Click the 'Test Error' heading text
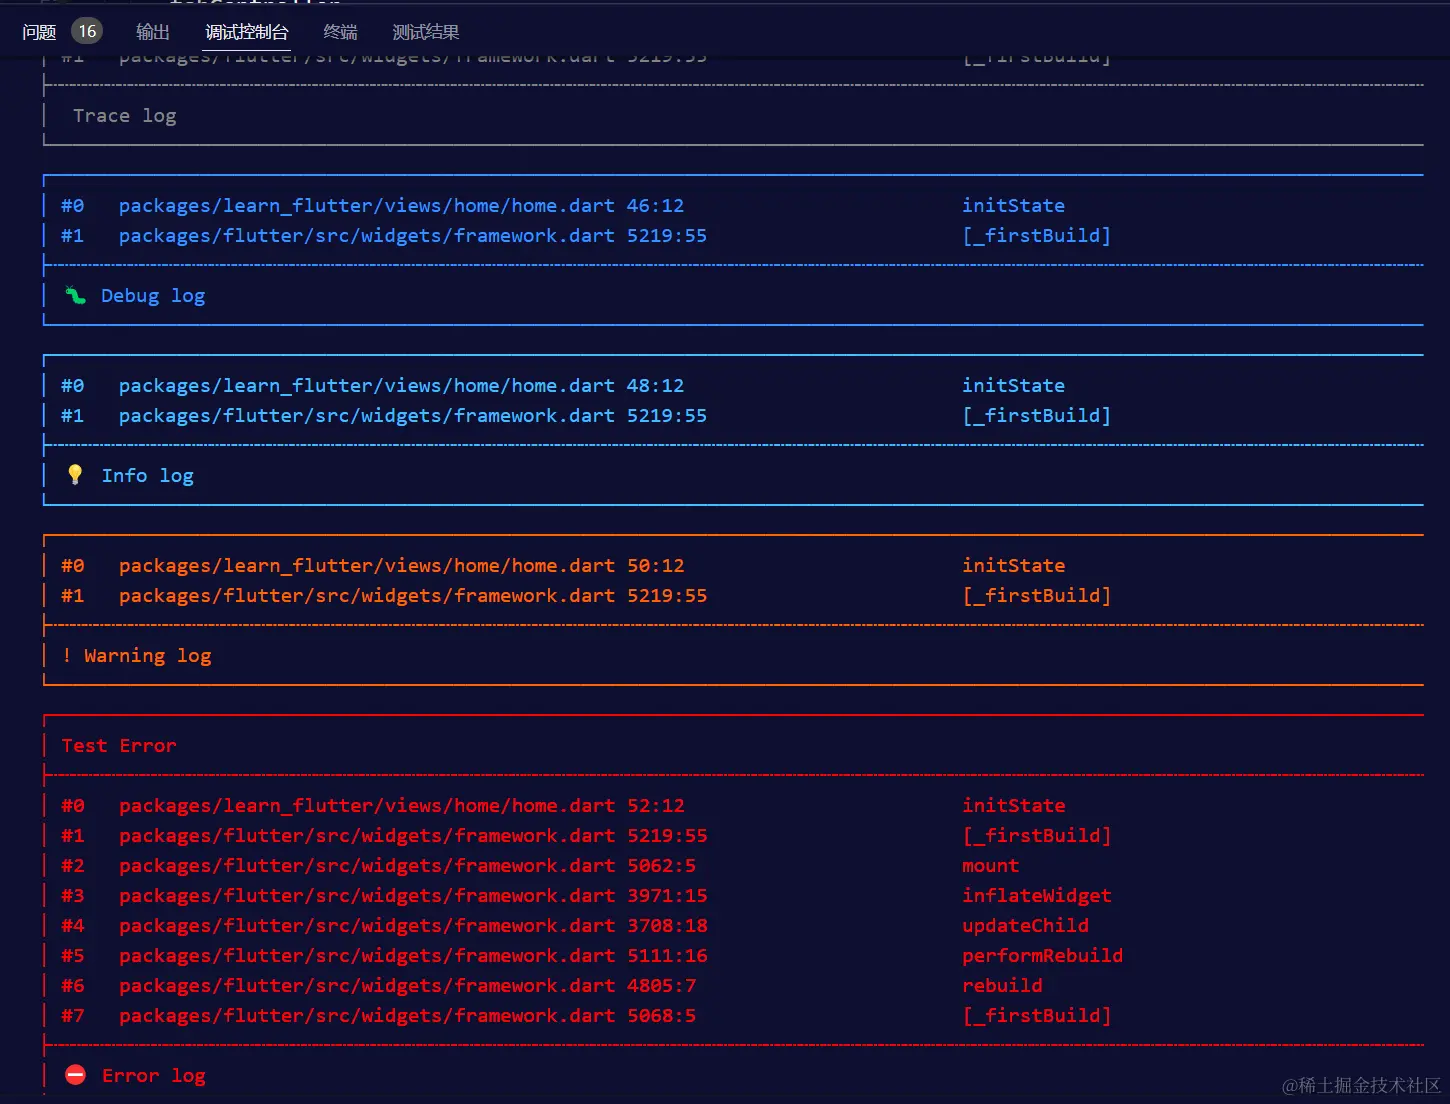This screenshot has width=1450, height=1104. tap(119, 745)
